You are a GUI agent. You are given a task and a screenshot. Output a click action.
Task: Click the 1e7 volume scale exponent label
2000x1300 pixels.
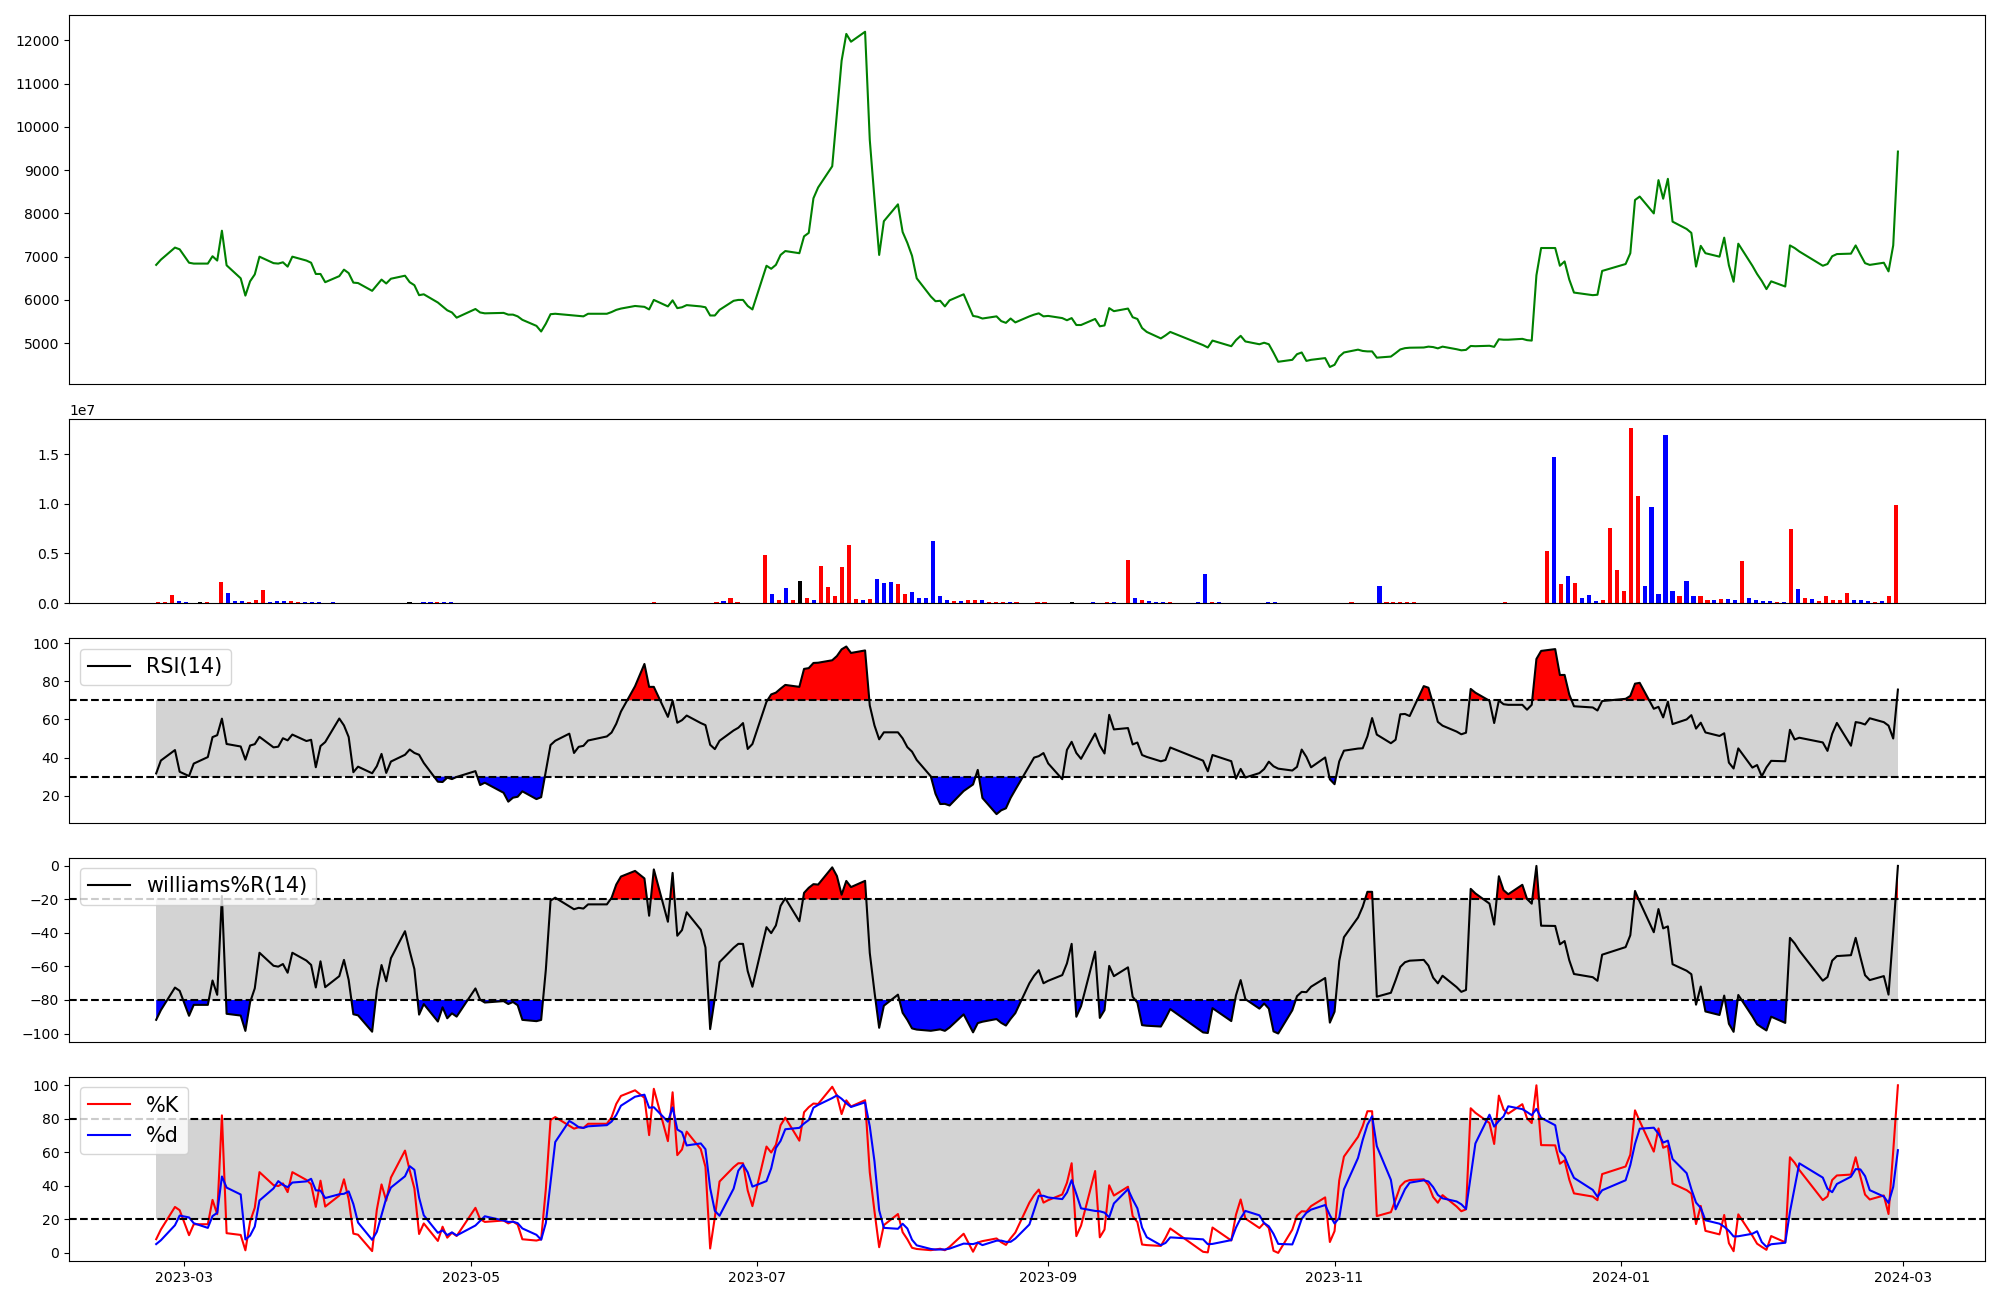click(x=82, y=410)
